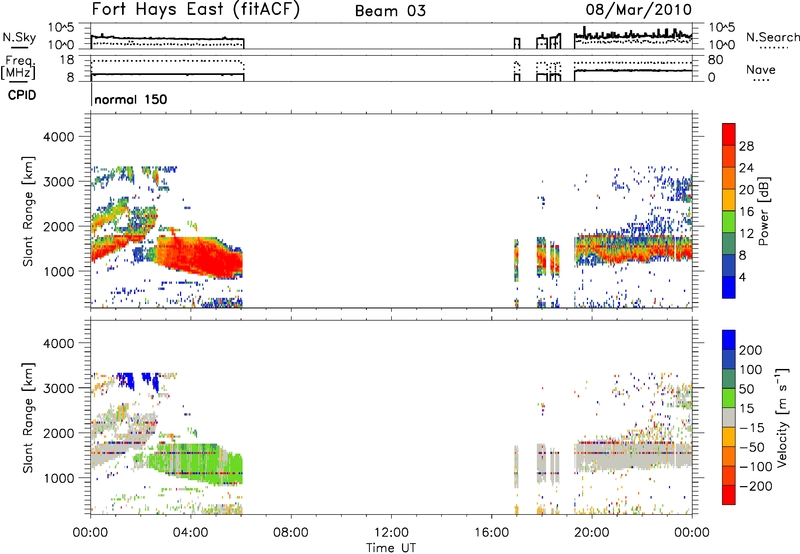
Task: Select the velocity panel's Slant Range axis title
Action: coord(28,417)
